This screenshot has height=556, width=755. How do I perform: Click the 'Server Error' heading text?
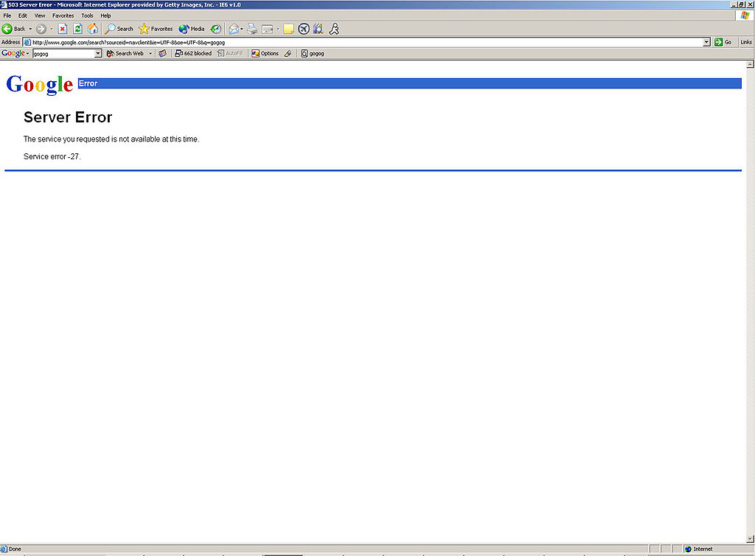pyautogui.click(x=68, y=117)
